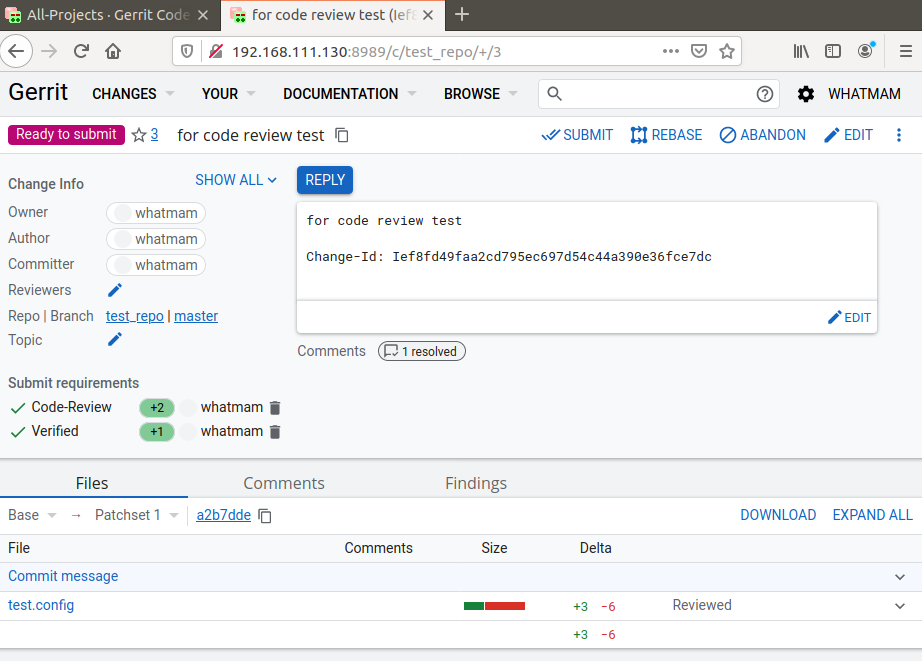The width and height of the screenshot is (922, 661).
Task: Open Firefox library icon
Action: (801, 51)
